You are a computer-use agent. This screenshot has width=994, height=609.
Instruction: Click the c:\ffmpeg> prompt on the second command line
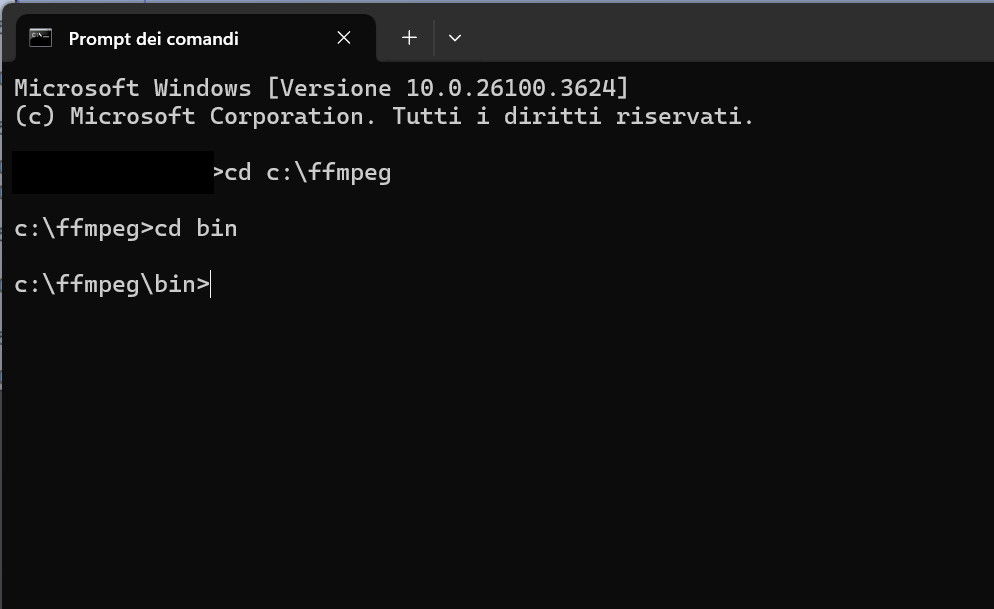[84, 228]
